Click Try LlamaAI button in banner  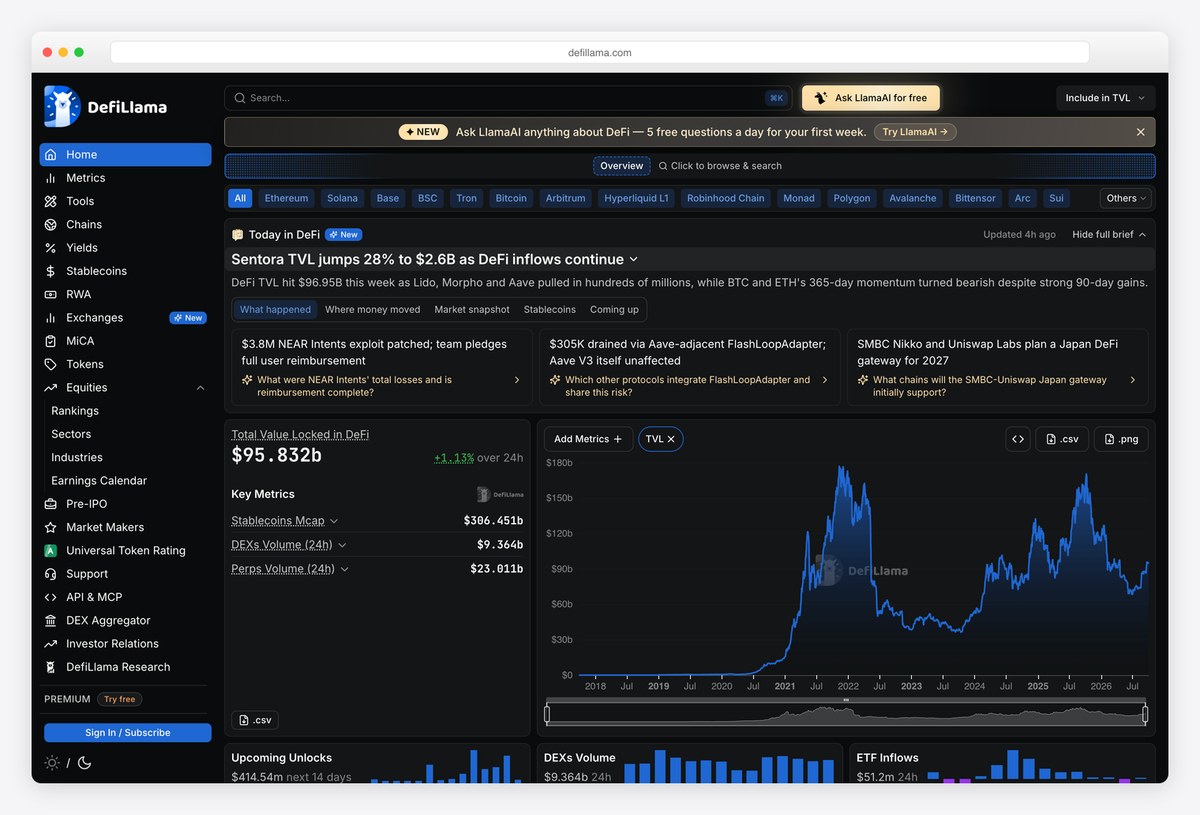point(915,132)
